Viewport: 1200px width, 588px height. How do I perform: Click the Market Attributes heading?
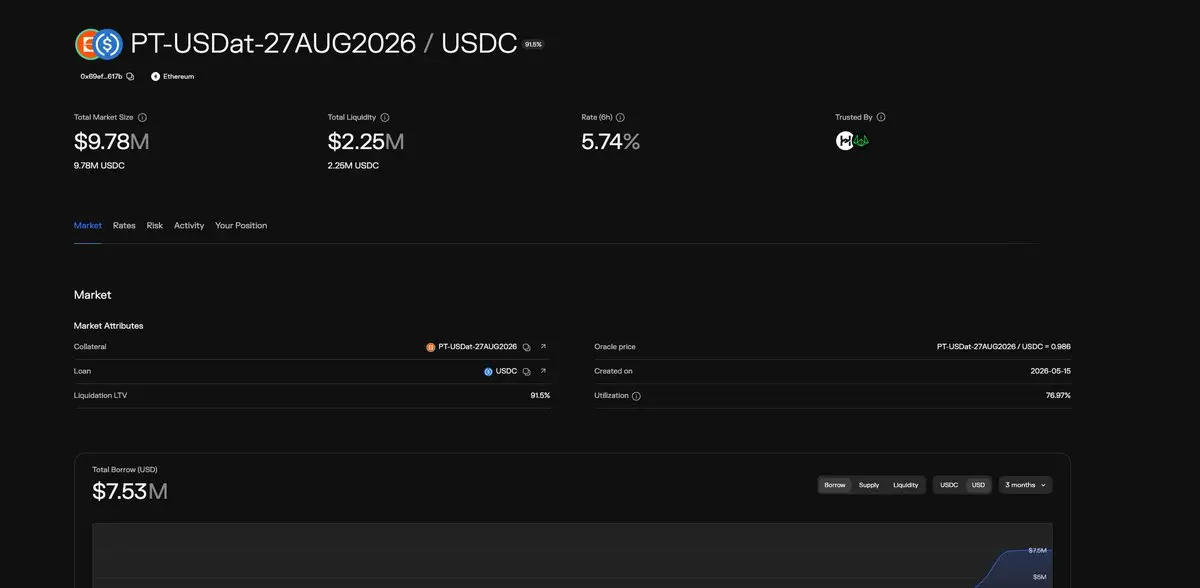(108, 326)
